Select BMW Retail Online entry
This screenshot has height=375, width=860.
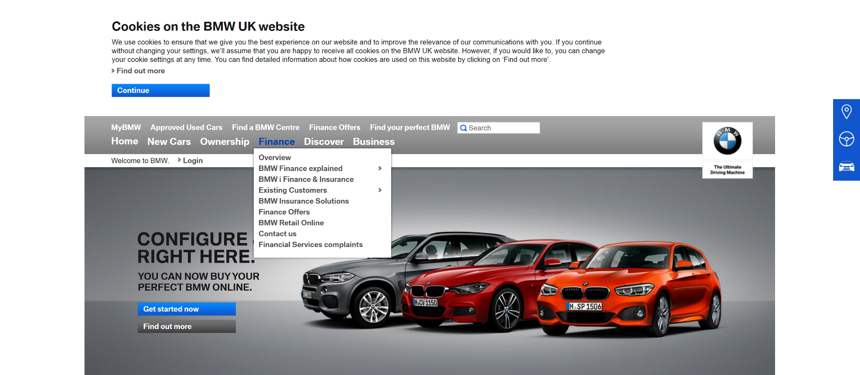point(291,223)
